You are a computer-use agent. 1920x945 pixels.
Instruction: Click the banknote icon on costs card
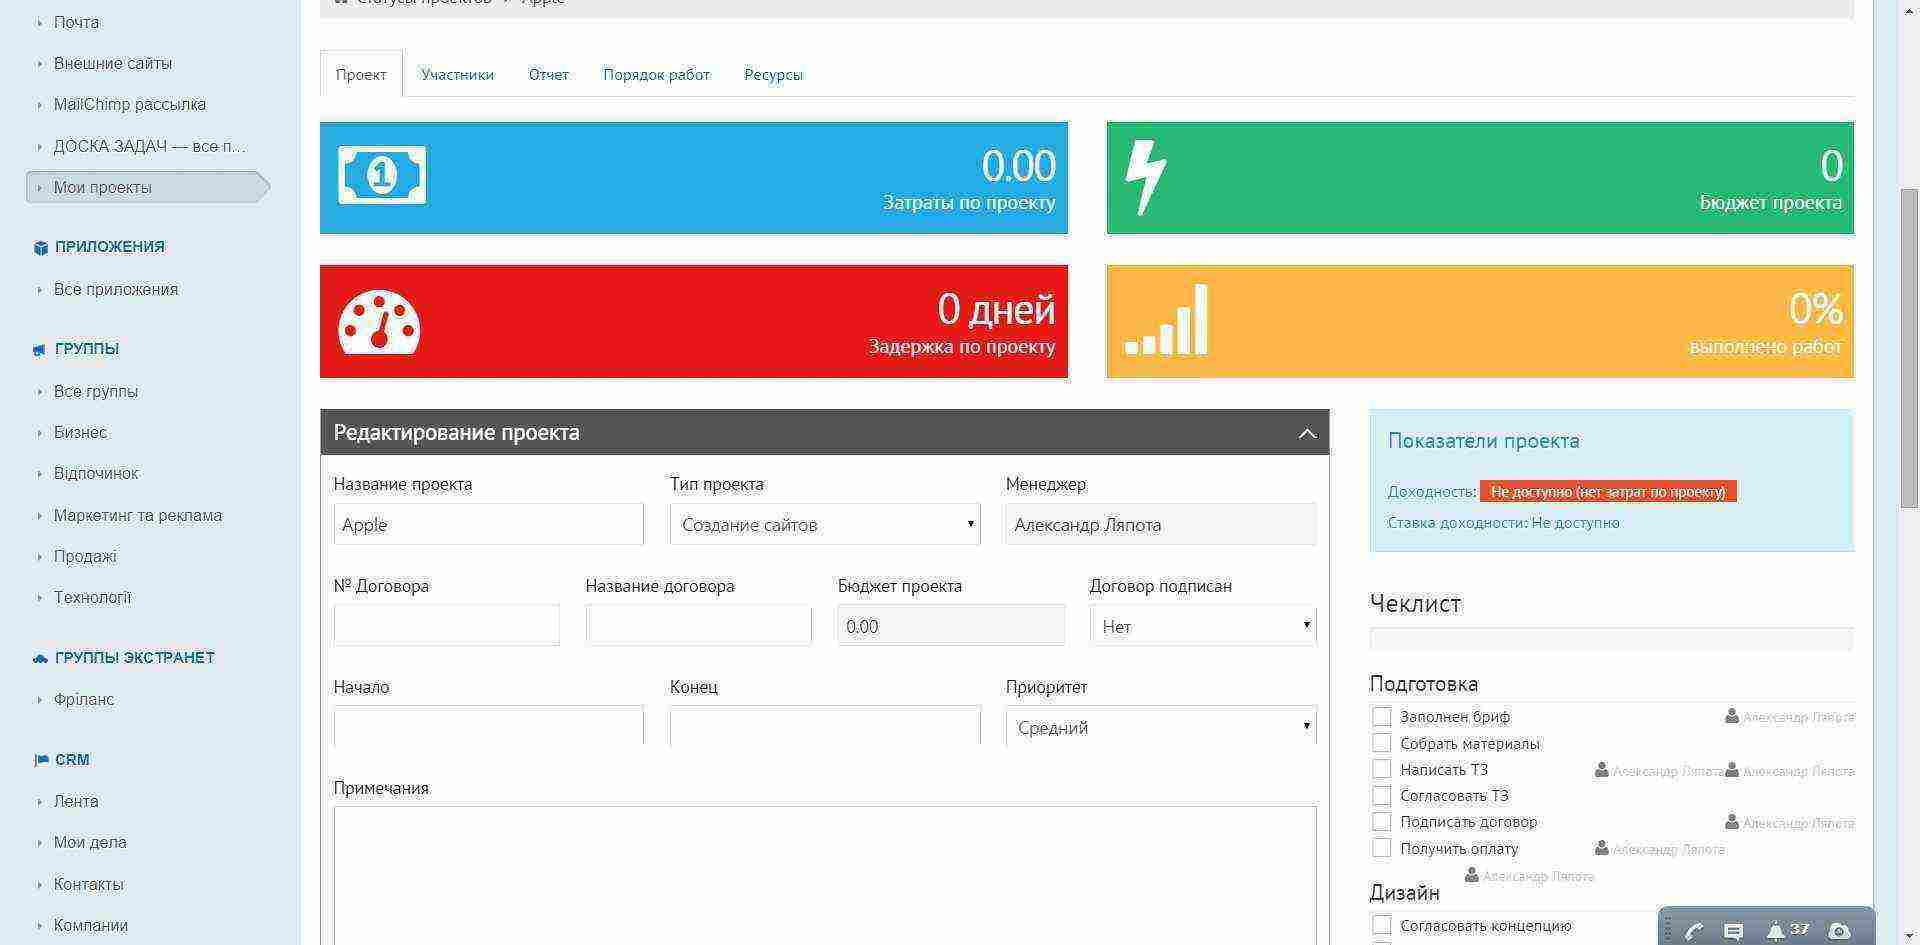(x=382, y=175)
